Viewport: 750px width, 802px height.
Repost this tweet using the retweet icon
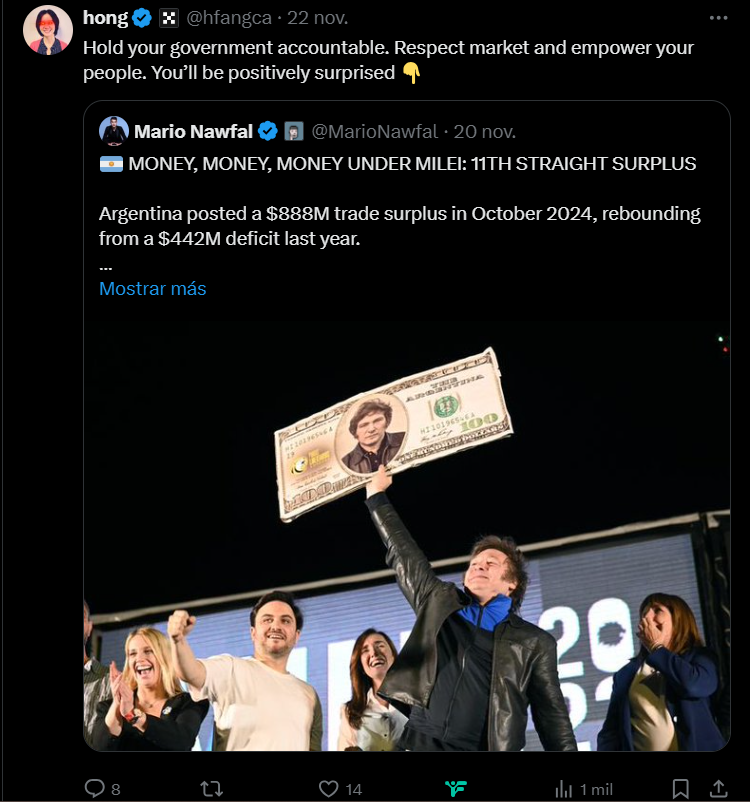[212, 789]
